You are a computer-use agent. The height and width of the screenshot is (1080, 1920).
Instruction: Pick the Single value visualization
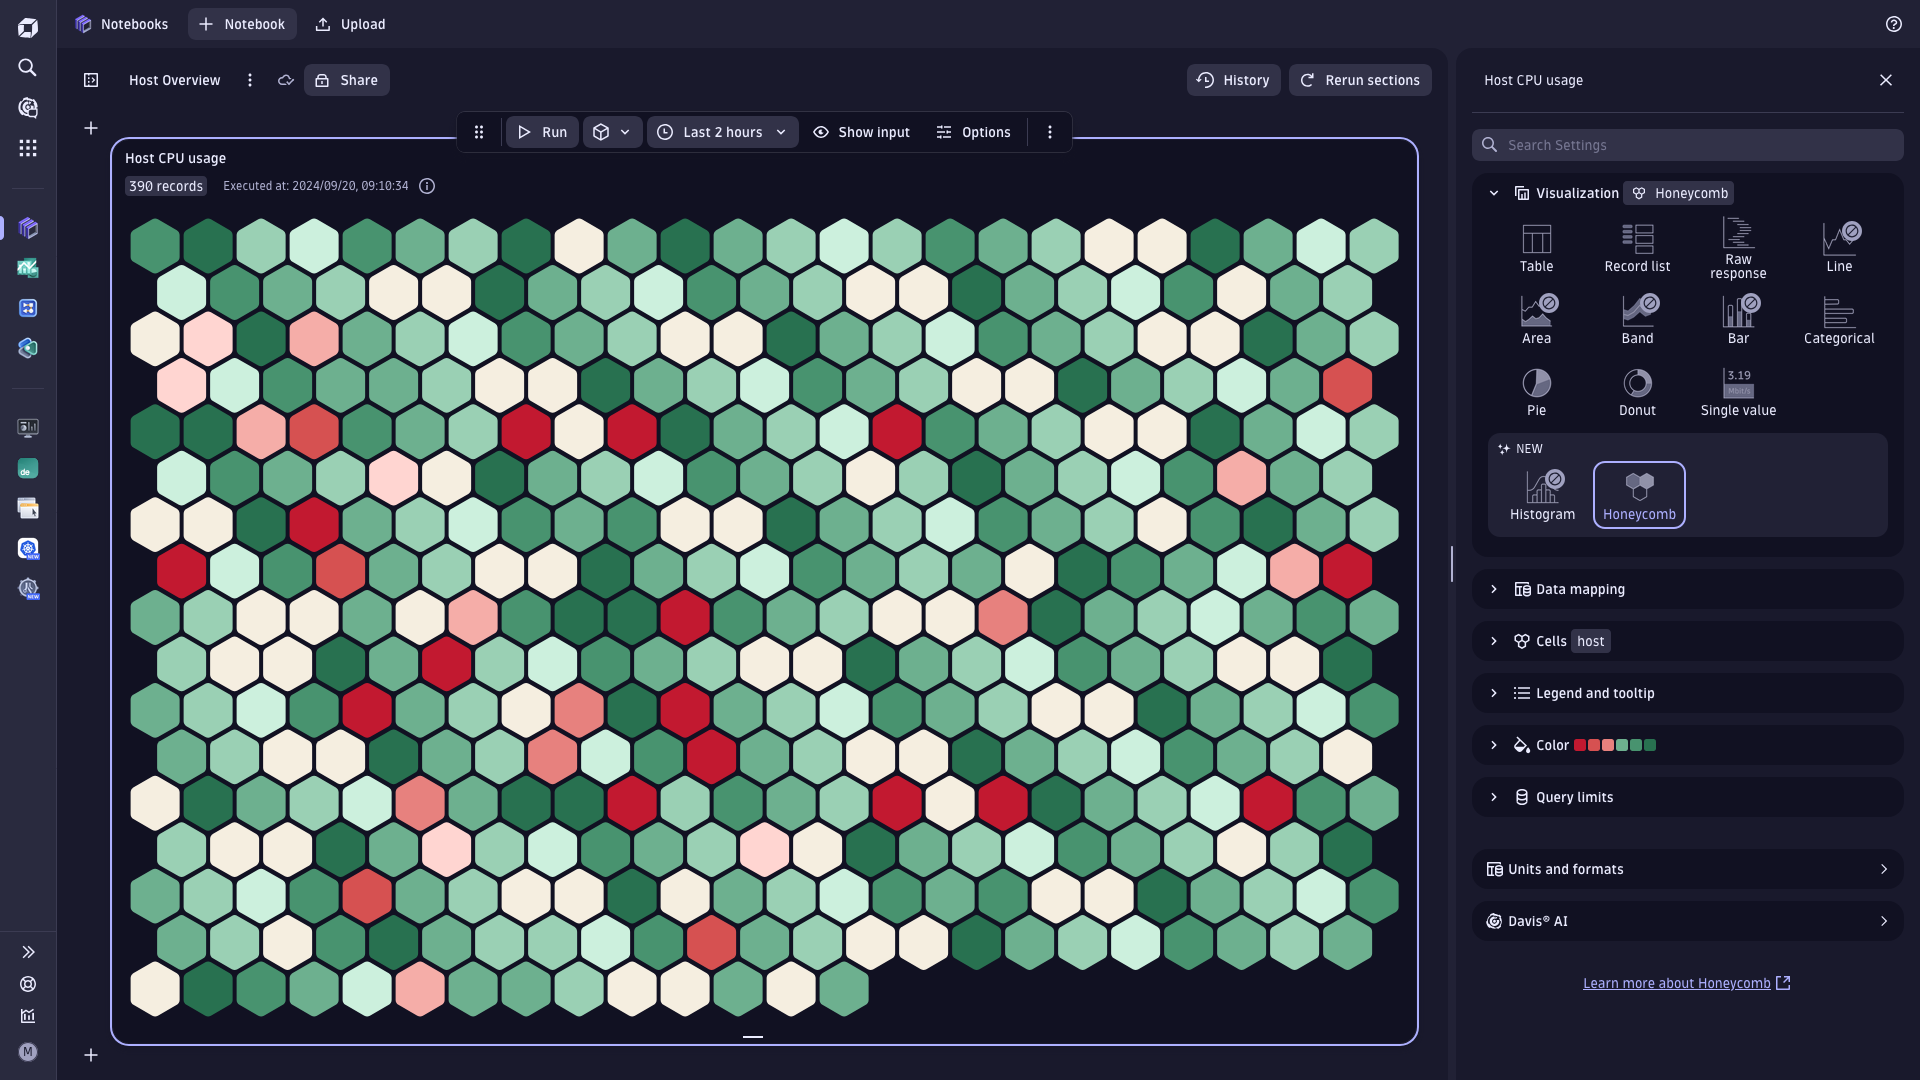[x=1738, y=390]
